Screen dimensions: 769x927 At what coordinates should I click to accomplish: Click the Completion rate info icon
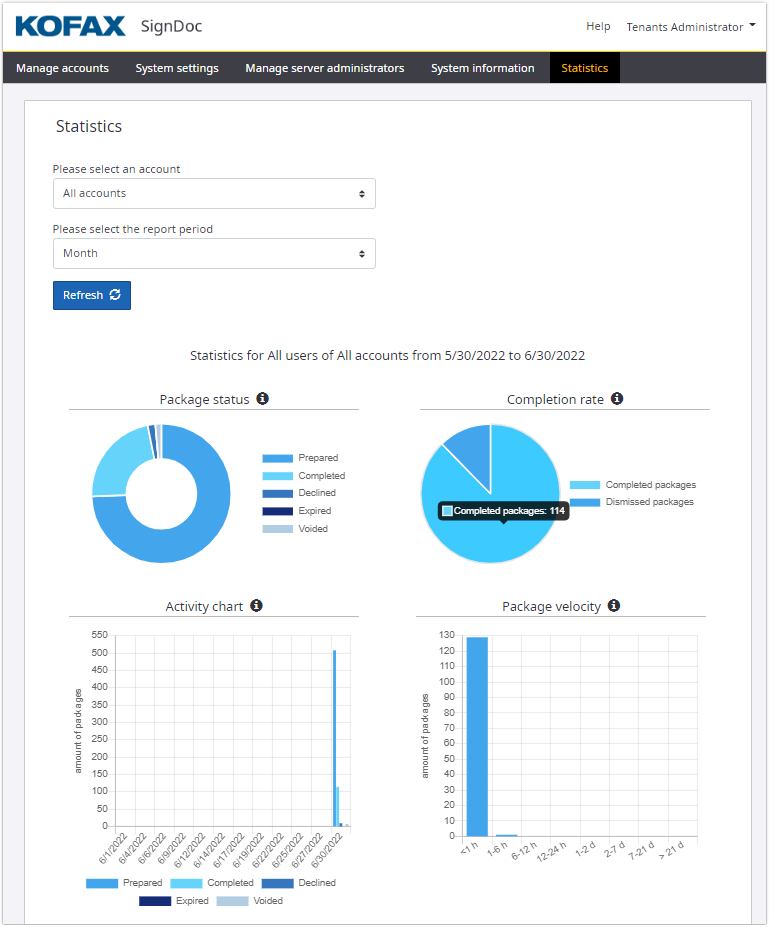click(x=617, y=399)
